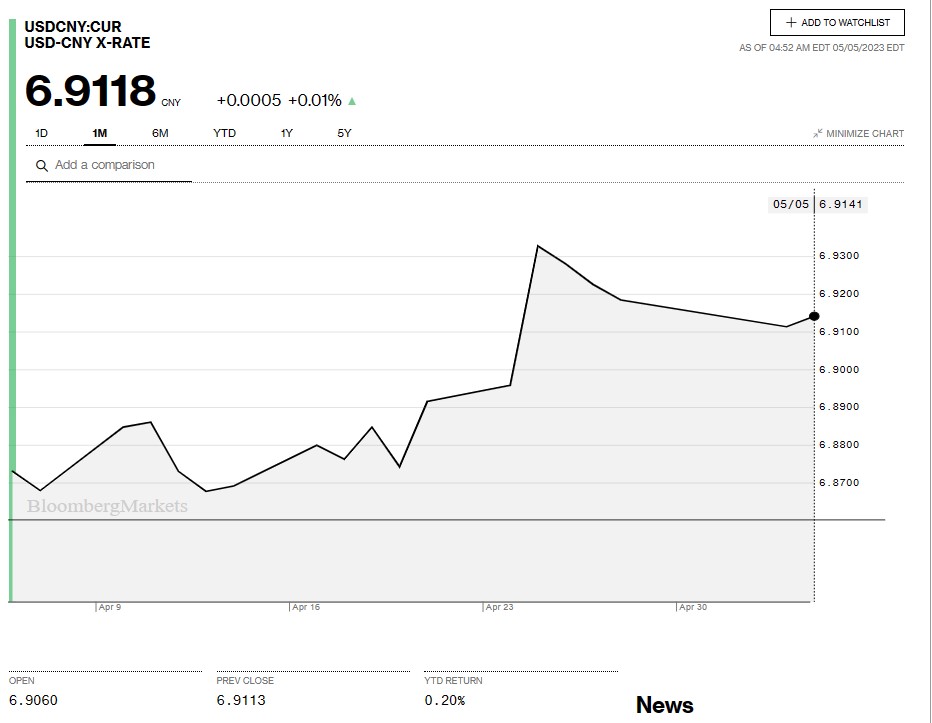Viewport: 932px width, 723px height.
Task: Click the plus icon in Add to Watchlist
Action: [x=791, y=23]
